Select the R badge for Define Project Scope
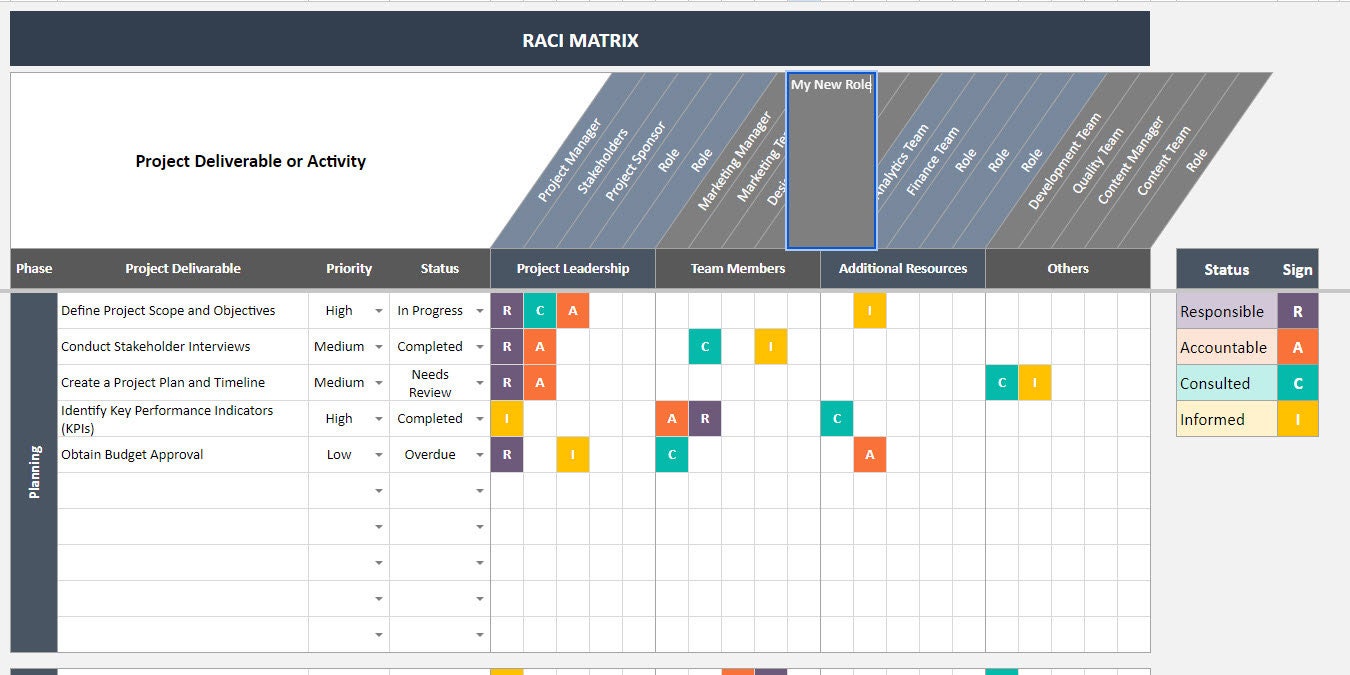 pos(507,310)
